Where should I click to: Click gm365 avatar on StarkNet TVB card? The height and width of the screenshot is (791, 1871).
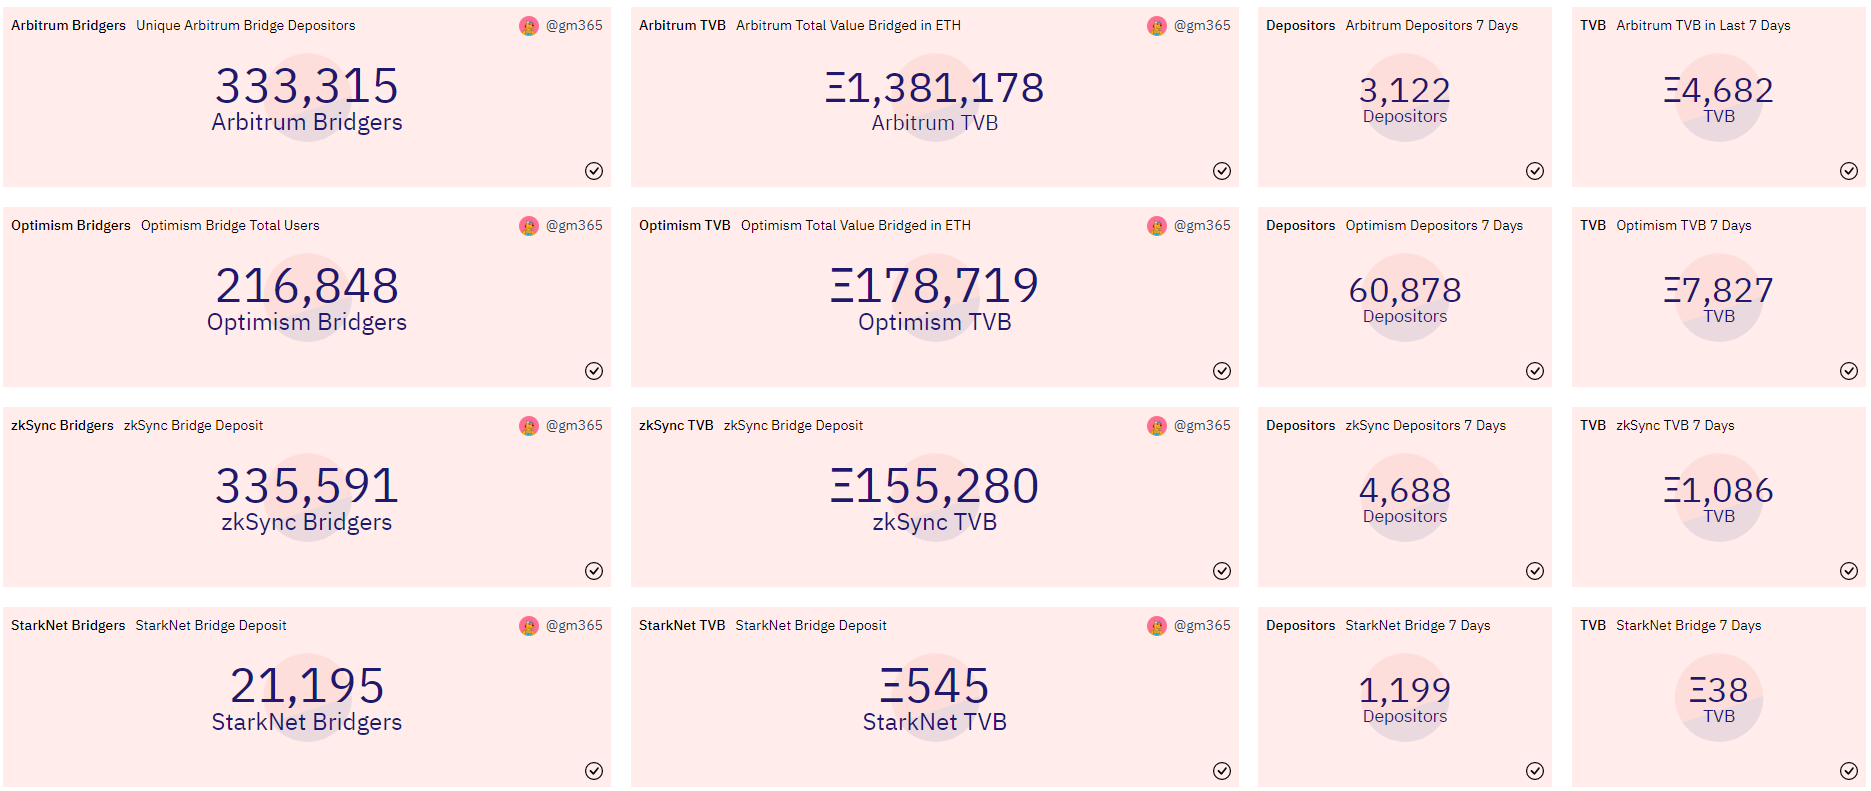pos(1157,626)
